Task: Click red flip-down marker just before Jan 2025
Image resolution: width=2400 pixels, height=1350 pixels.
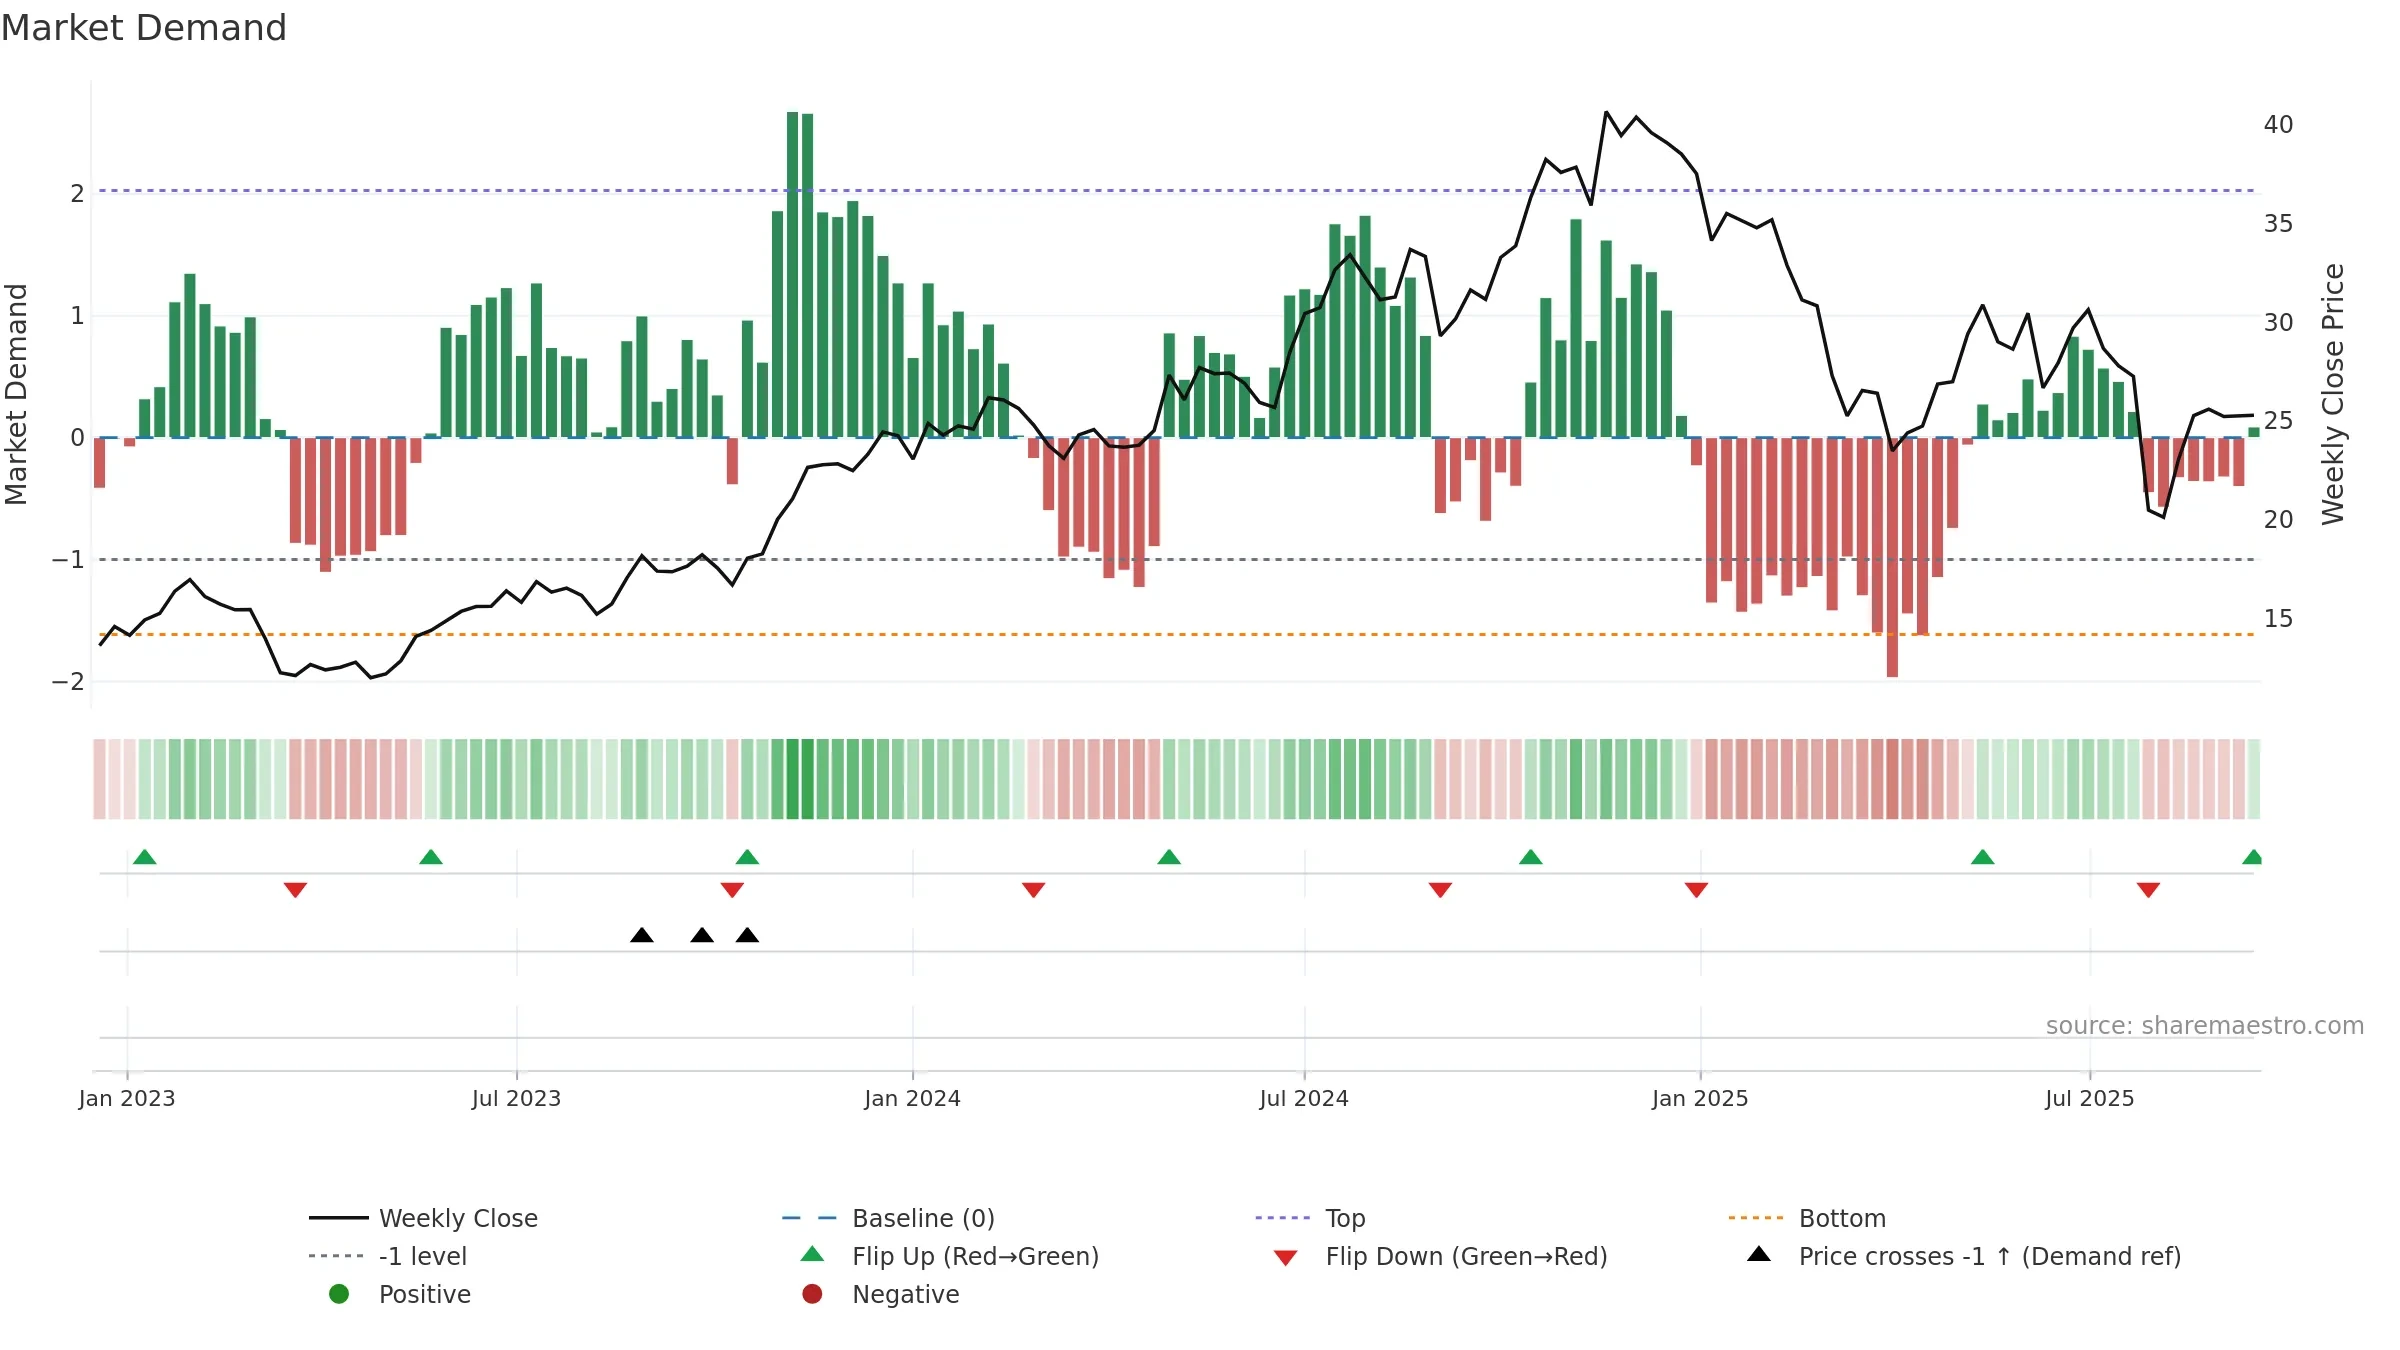Action: pyautogui.click(x=1696, y=890)
